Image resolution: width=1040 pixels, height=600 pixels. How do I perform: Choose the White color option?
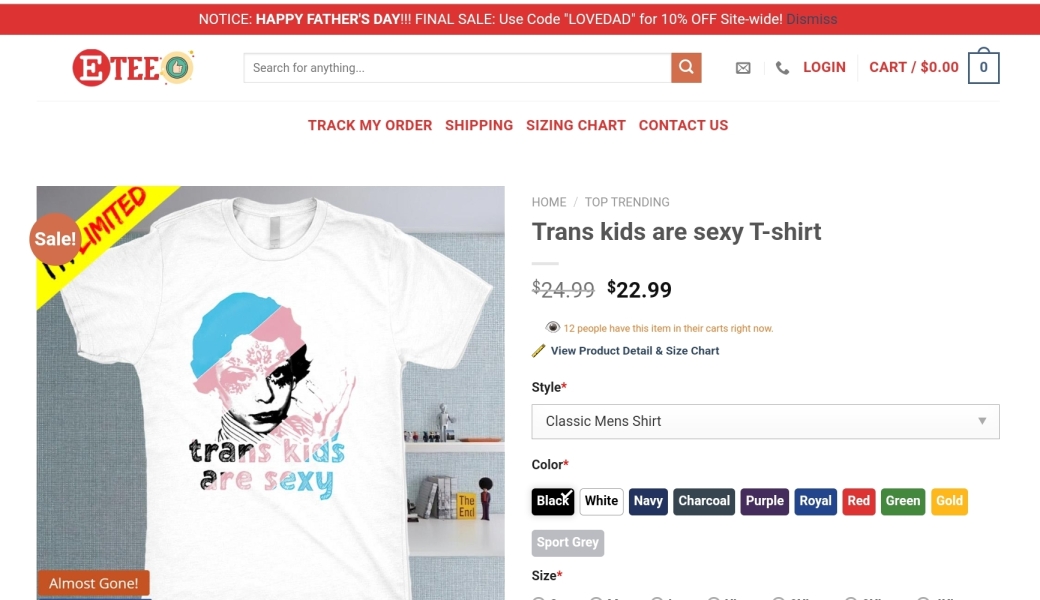tap(602, 501)
